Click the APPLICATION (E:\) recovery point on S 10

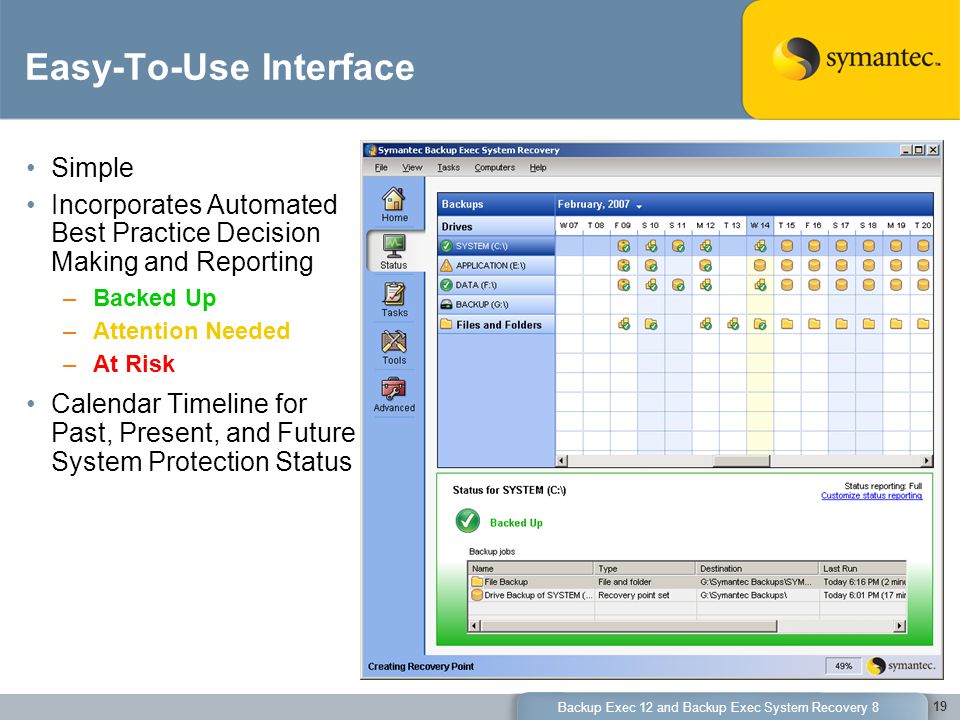coord(651,266)
